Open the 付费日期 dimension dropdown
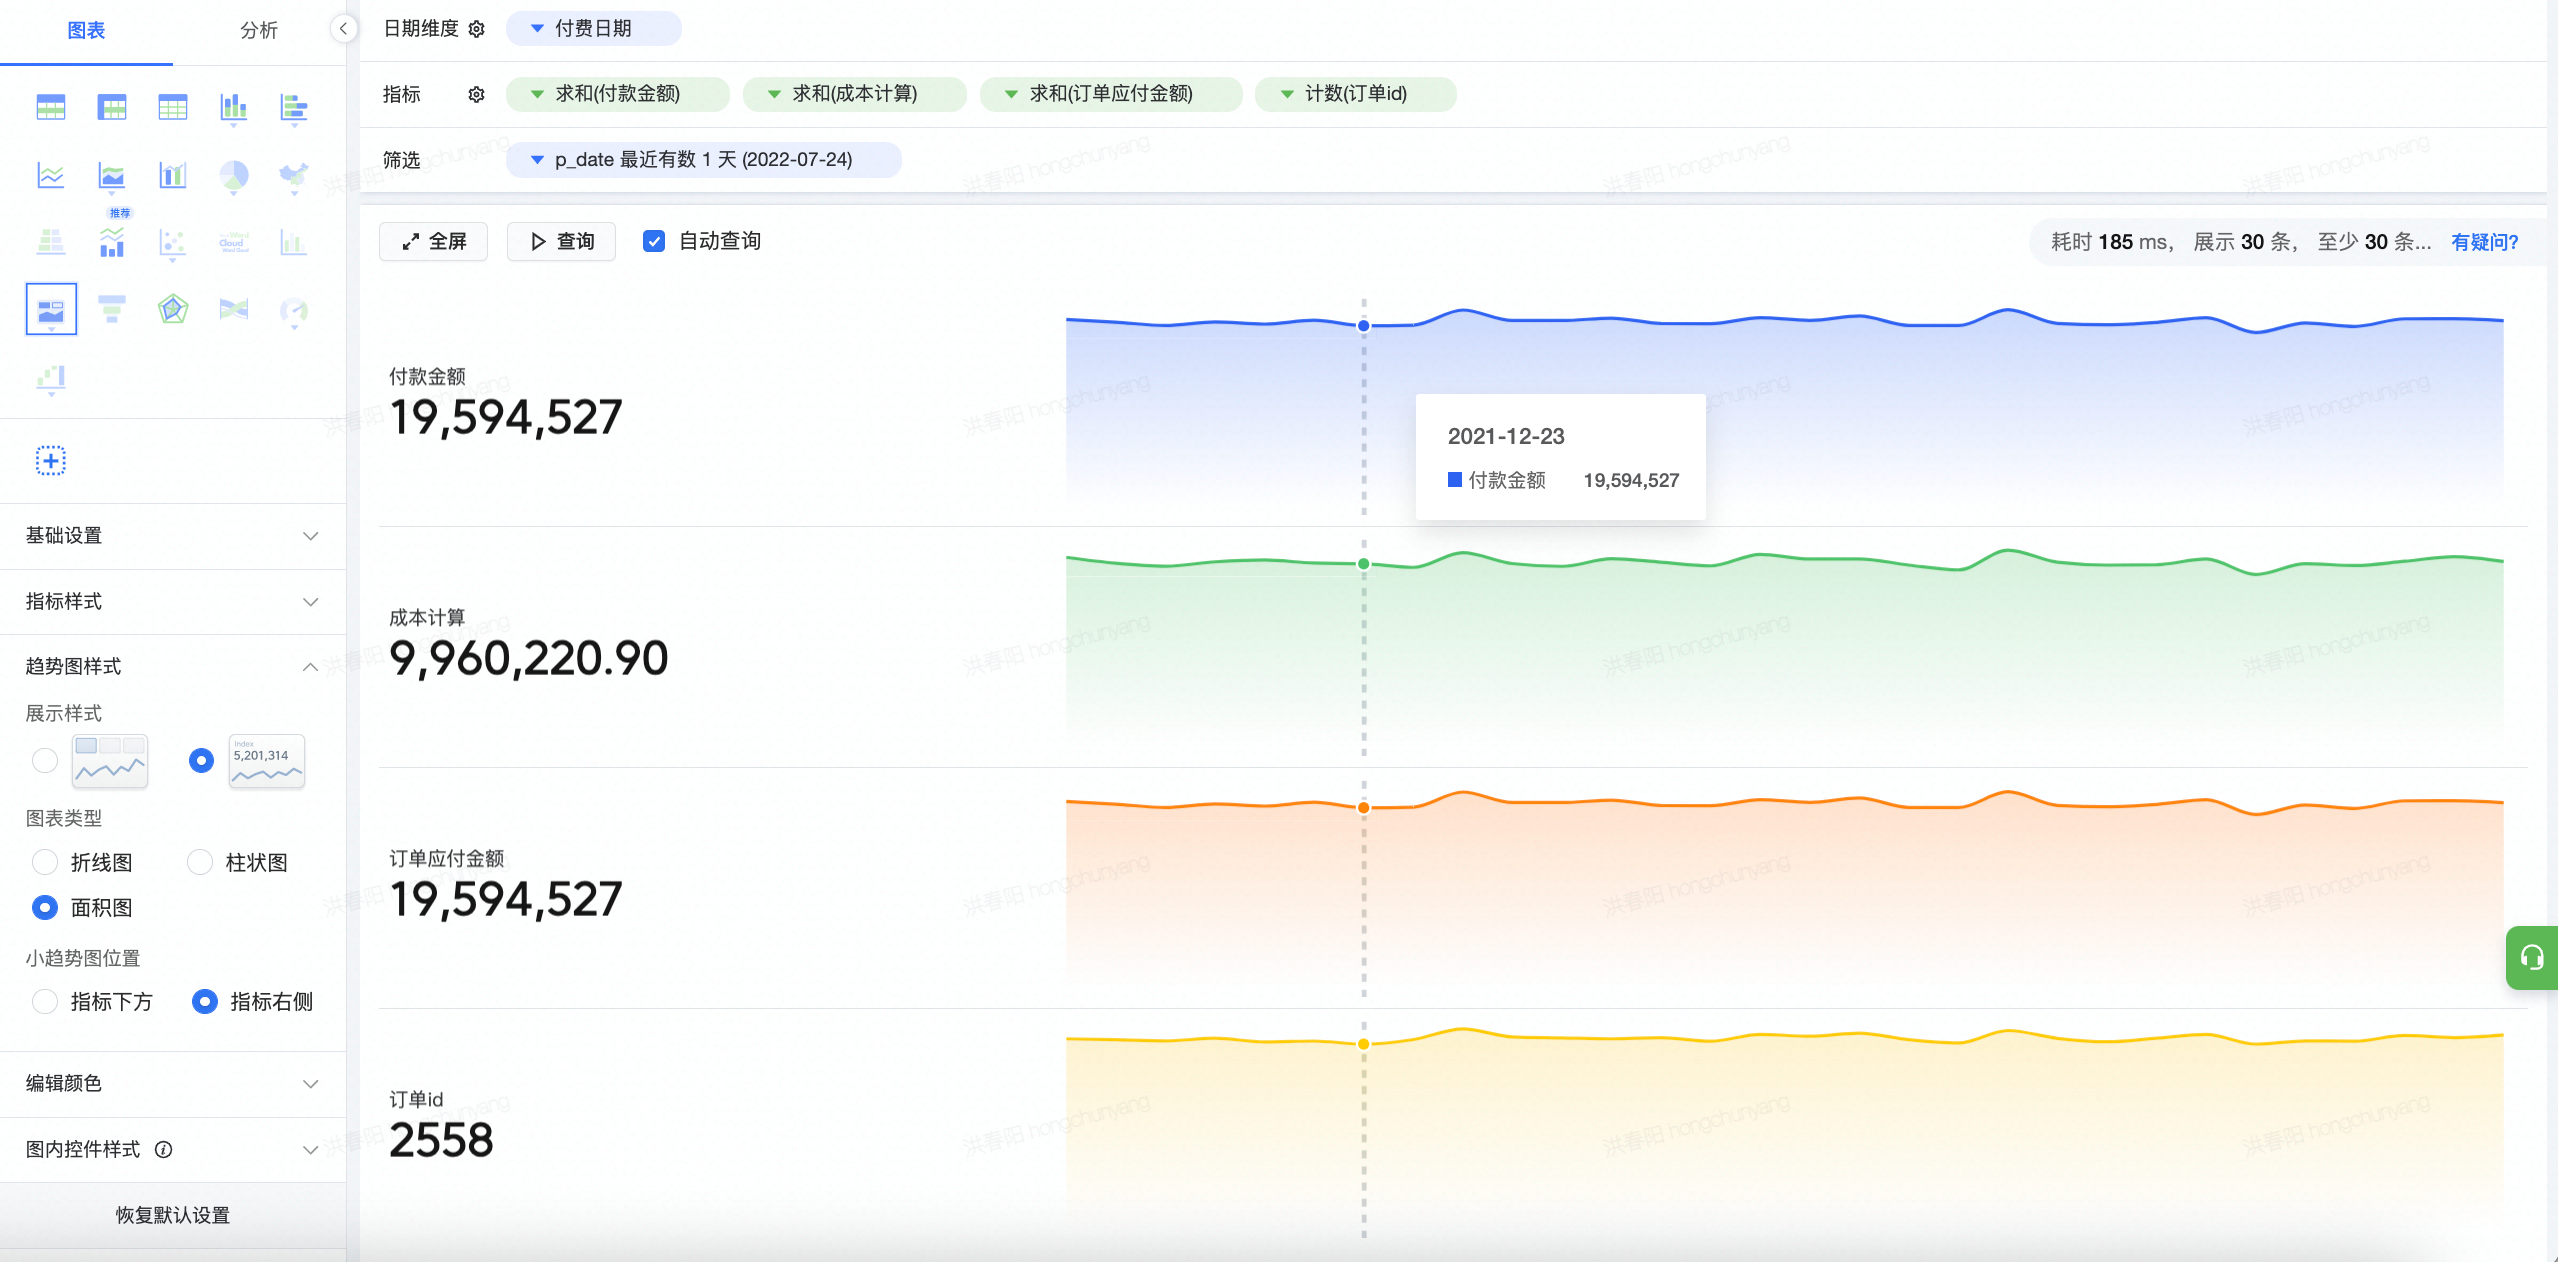The height and width of the screenshot is (1262, 2558). coord(593,28)
